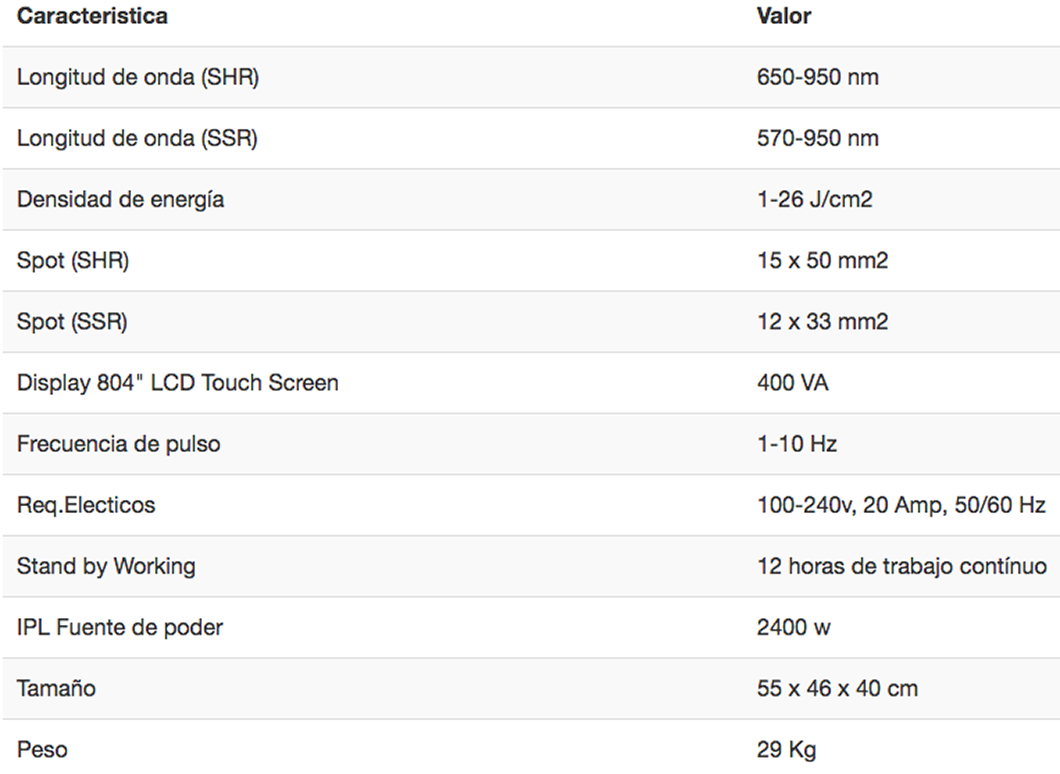Click the Spot (SHR) label
Screen dimensions: 1060x774
[73, 261]
